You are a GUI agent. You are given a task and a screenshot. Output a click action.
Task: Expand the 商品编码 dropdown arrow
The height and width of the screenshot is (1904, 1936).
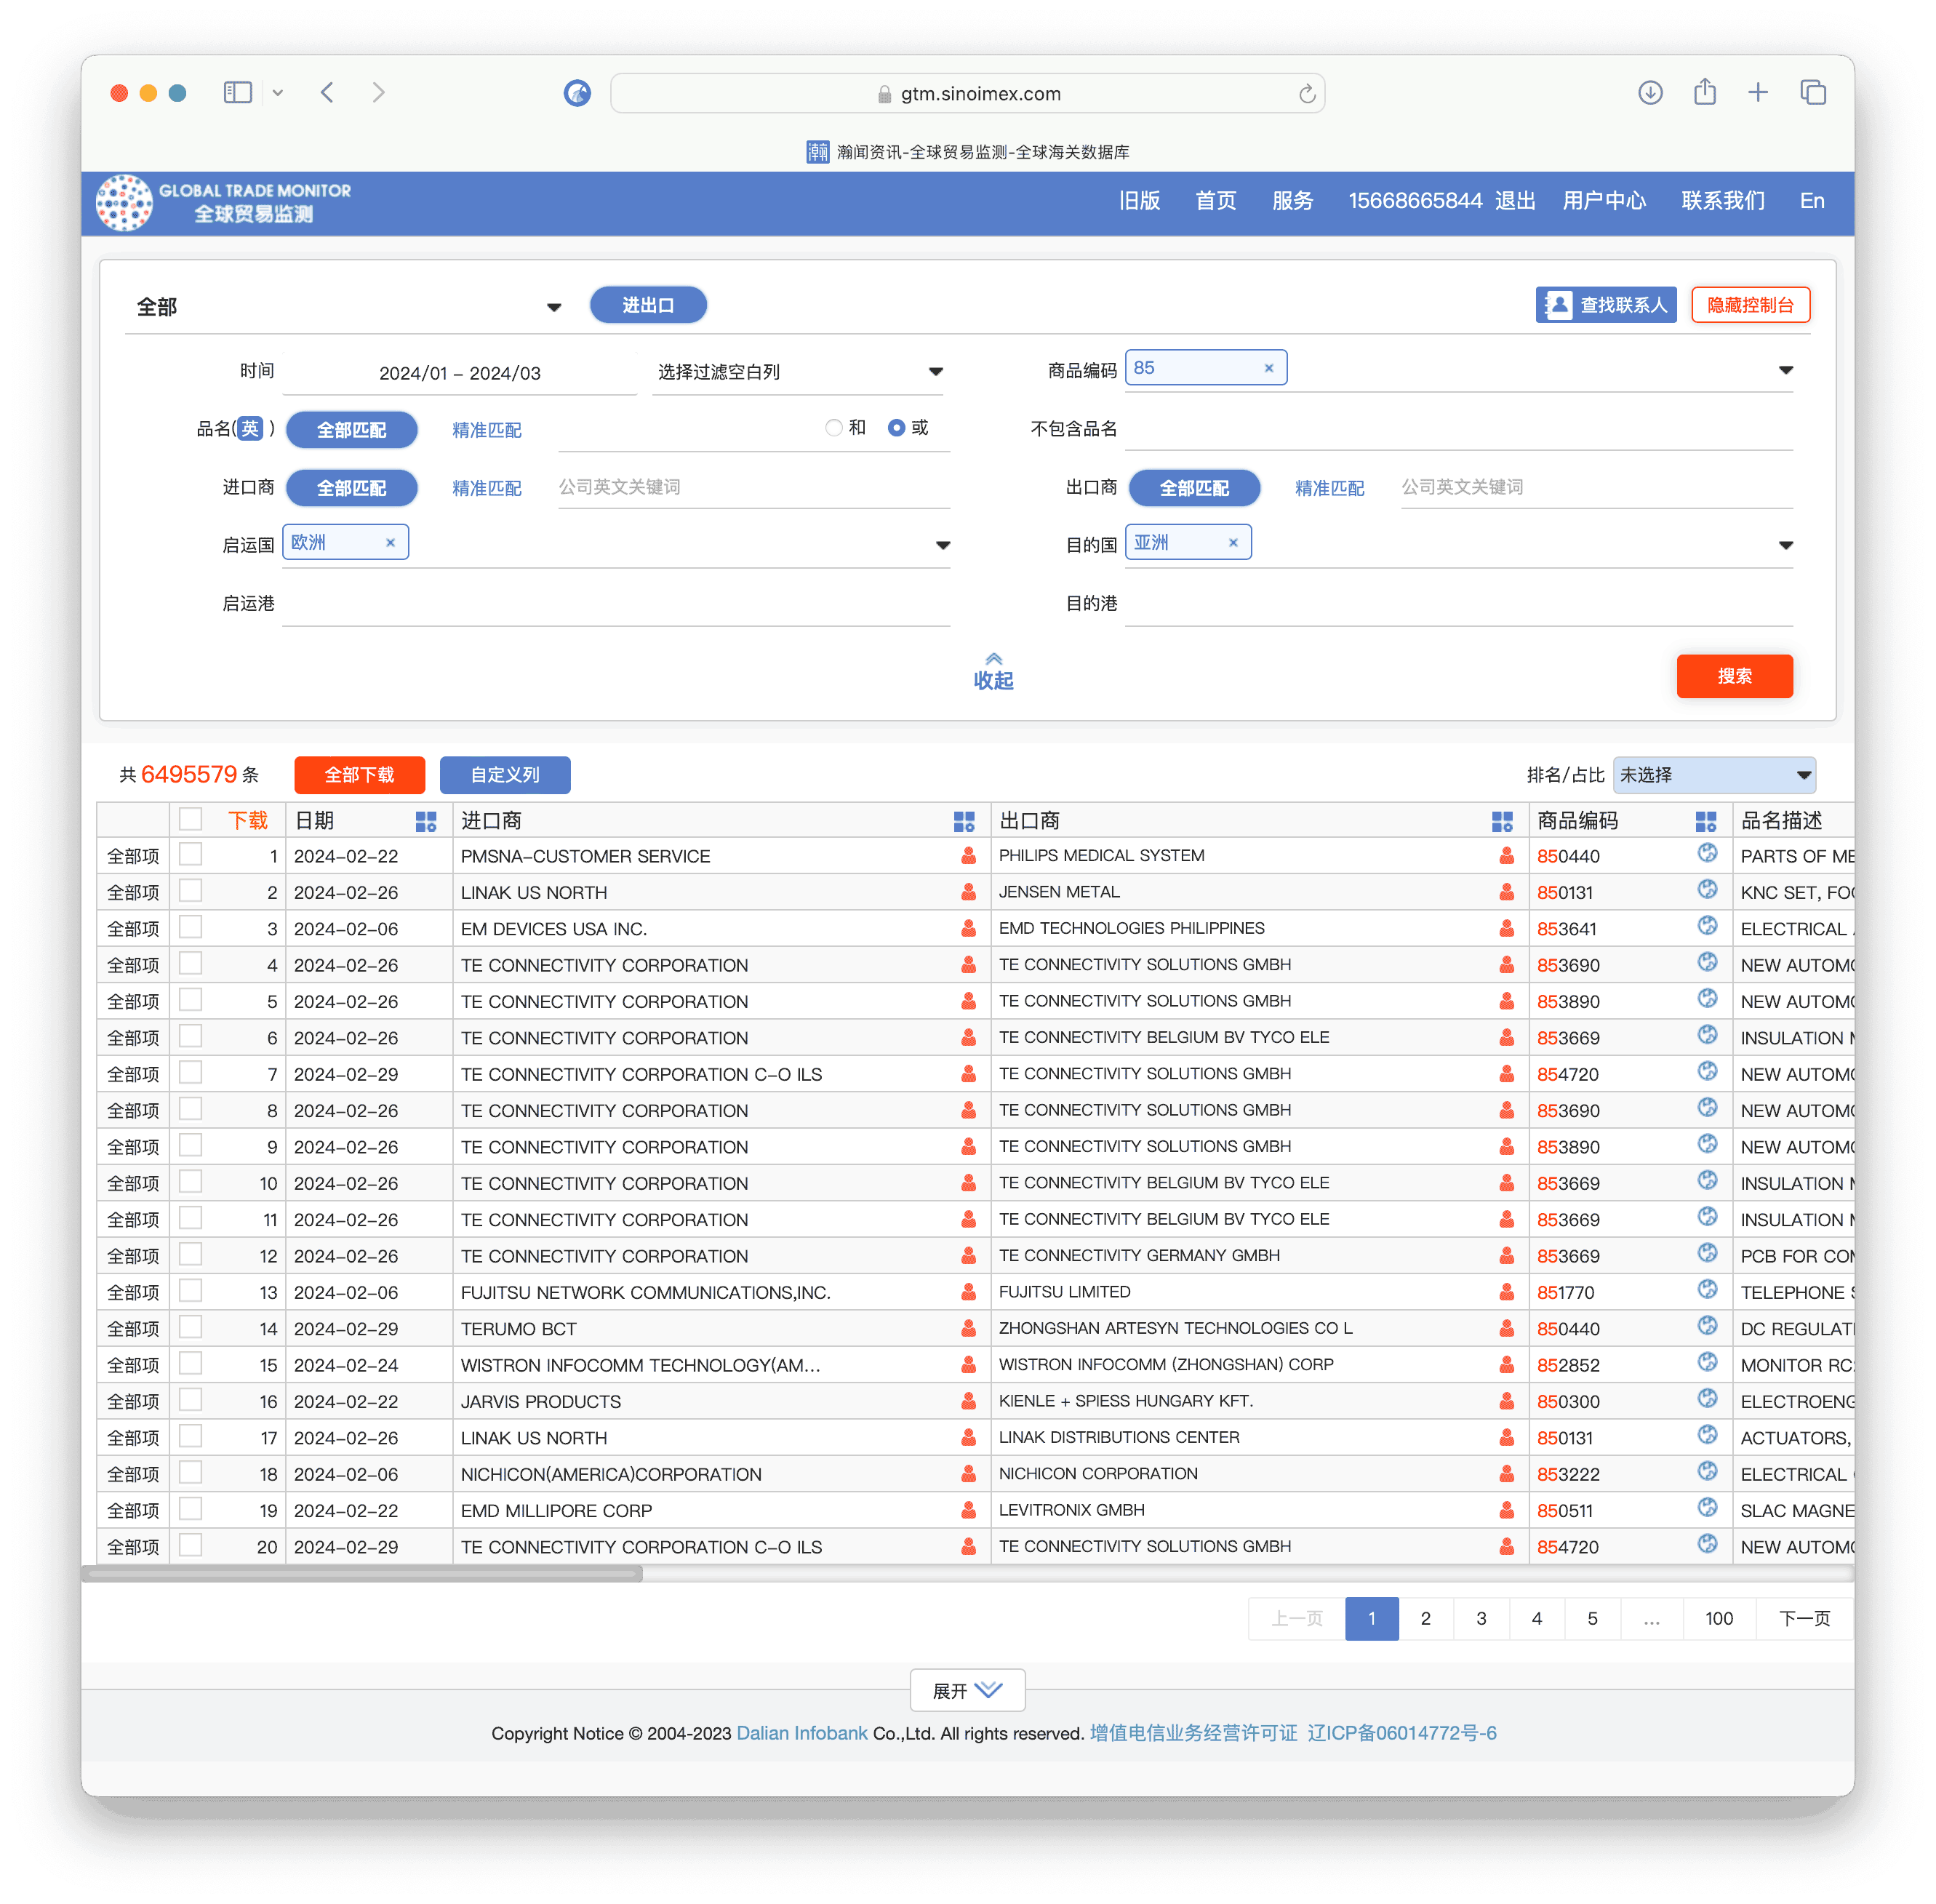point(1785,371)
